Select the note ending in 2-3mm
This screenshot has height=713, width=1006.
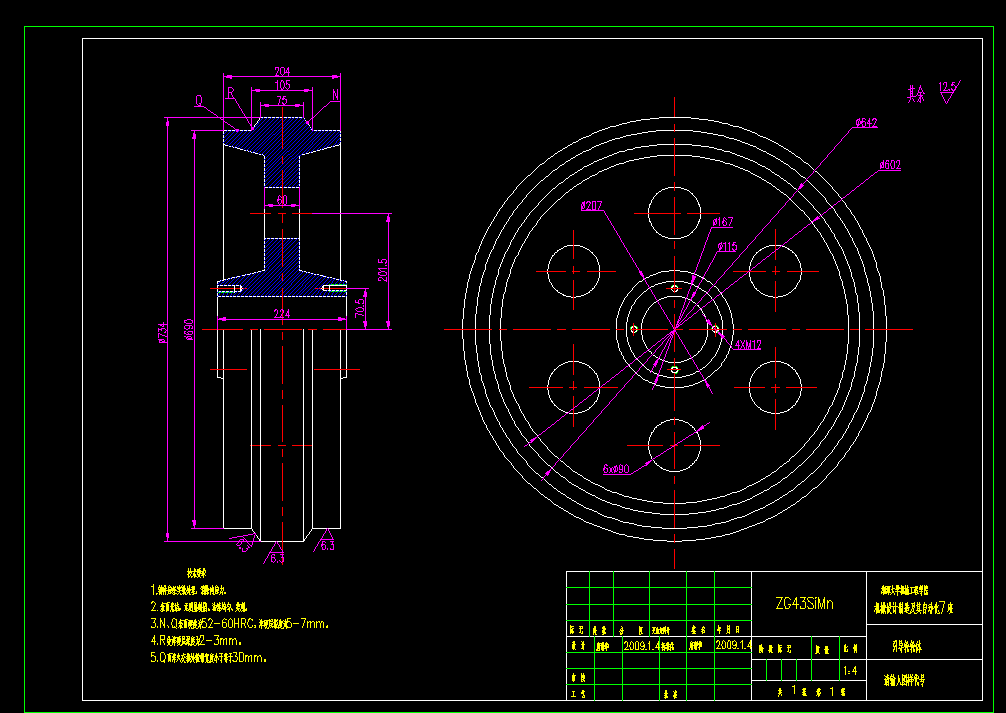pyautogui.click(x=196, y=640)
